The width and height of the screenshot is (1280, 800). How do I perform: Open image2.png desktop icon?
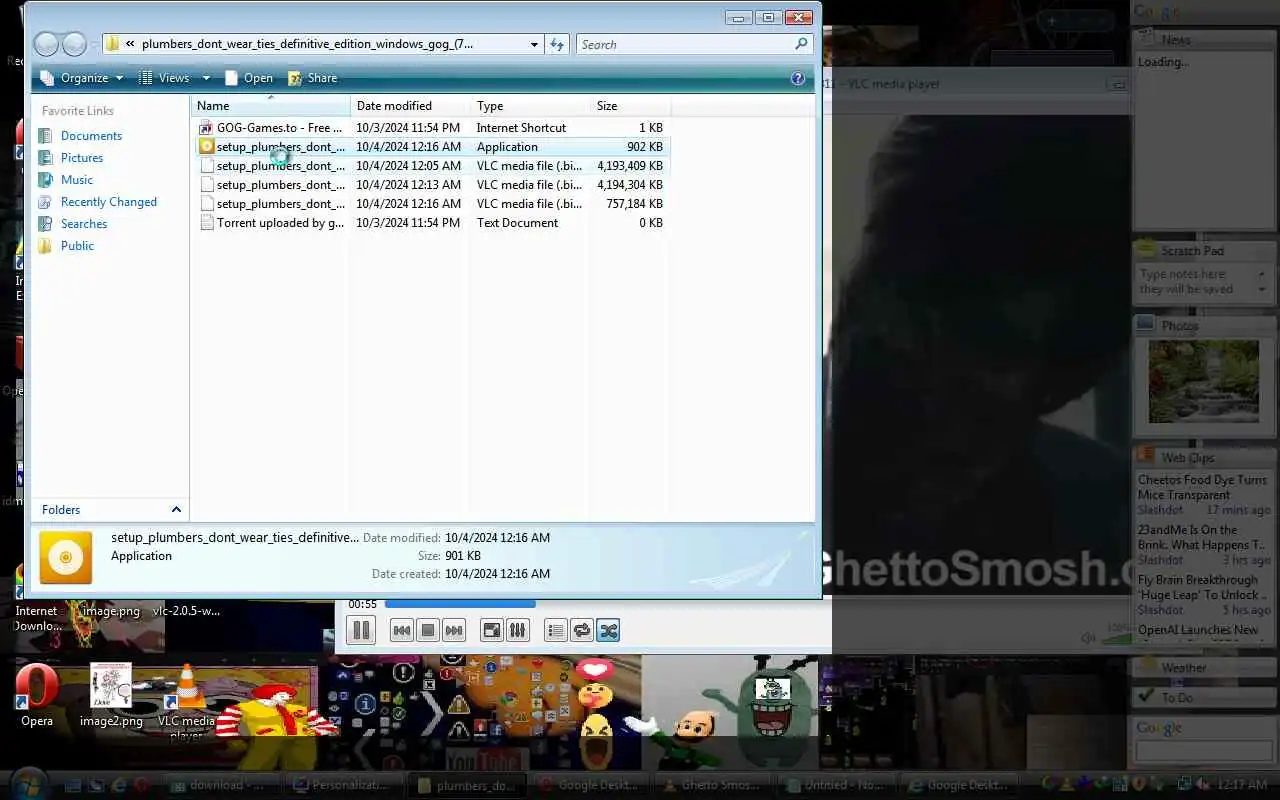pyautogui.click(x=111, y=695)
